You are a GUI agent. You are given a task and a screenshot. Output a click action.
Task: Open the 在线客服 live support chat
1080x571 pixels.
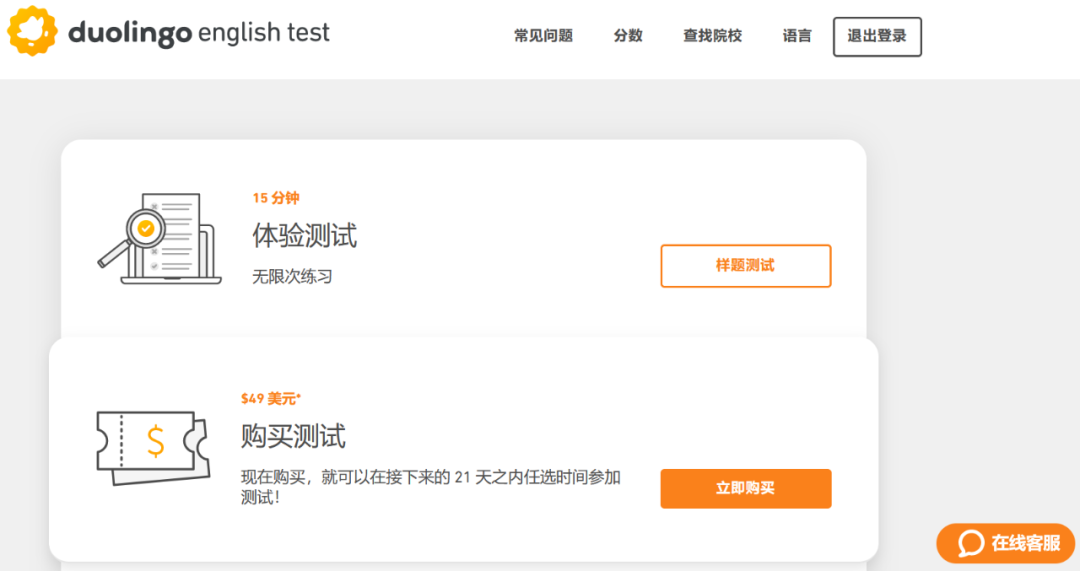(1024, 543)
